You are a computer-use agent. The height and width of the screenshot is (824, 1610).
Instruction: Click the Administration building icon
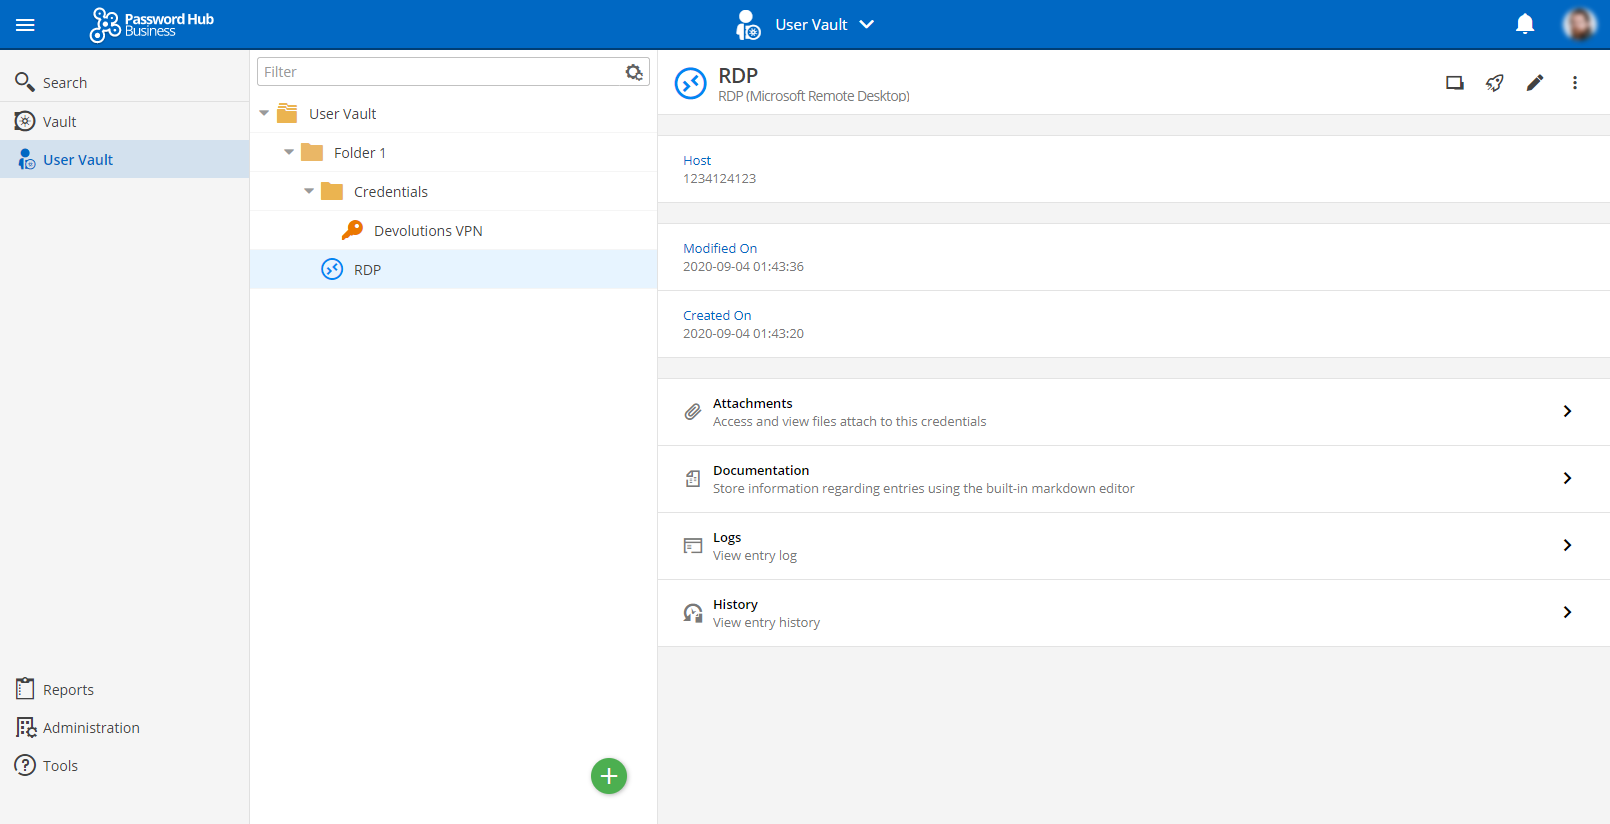[x=26, y=727]
